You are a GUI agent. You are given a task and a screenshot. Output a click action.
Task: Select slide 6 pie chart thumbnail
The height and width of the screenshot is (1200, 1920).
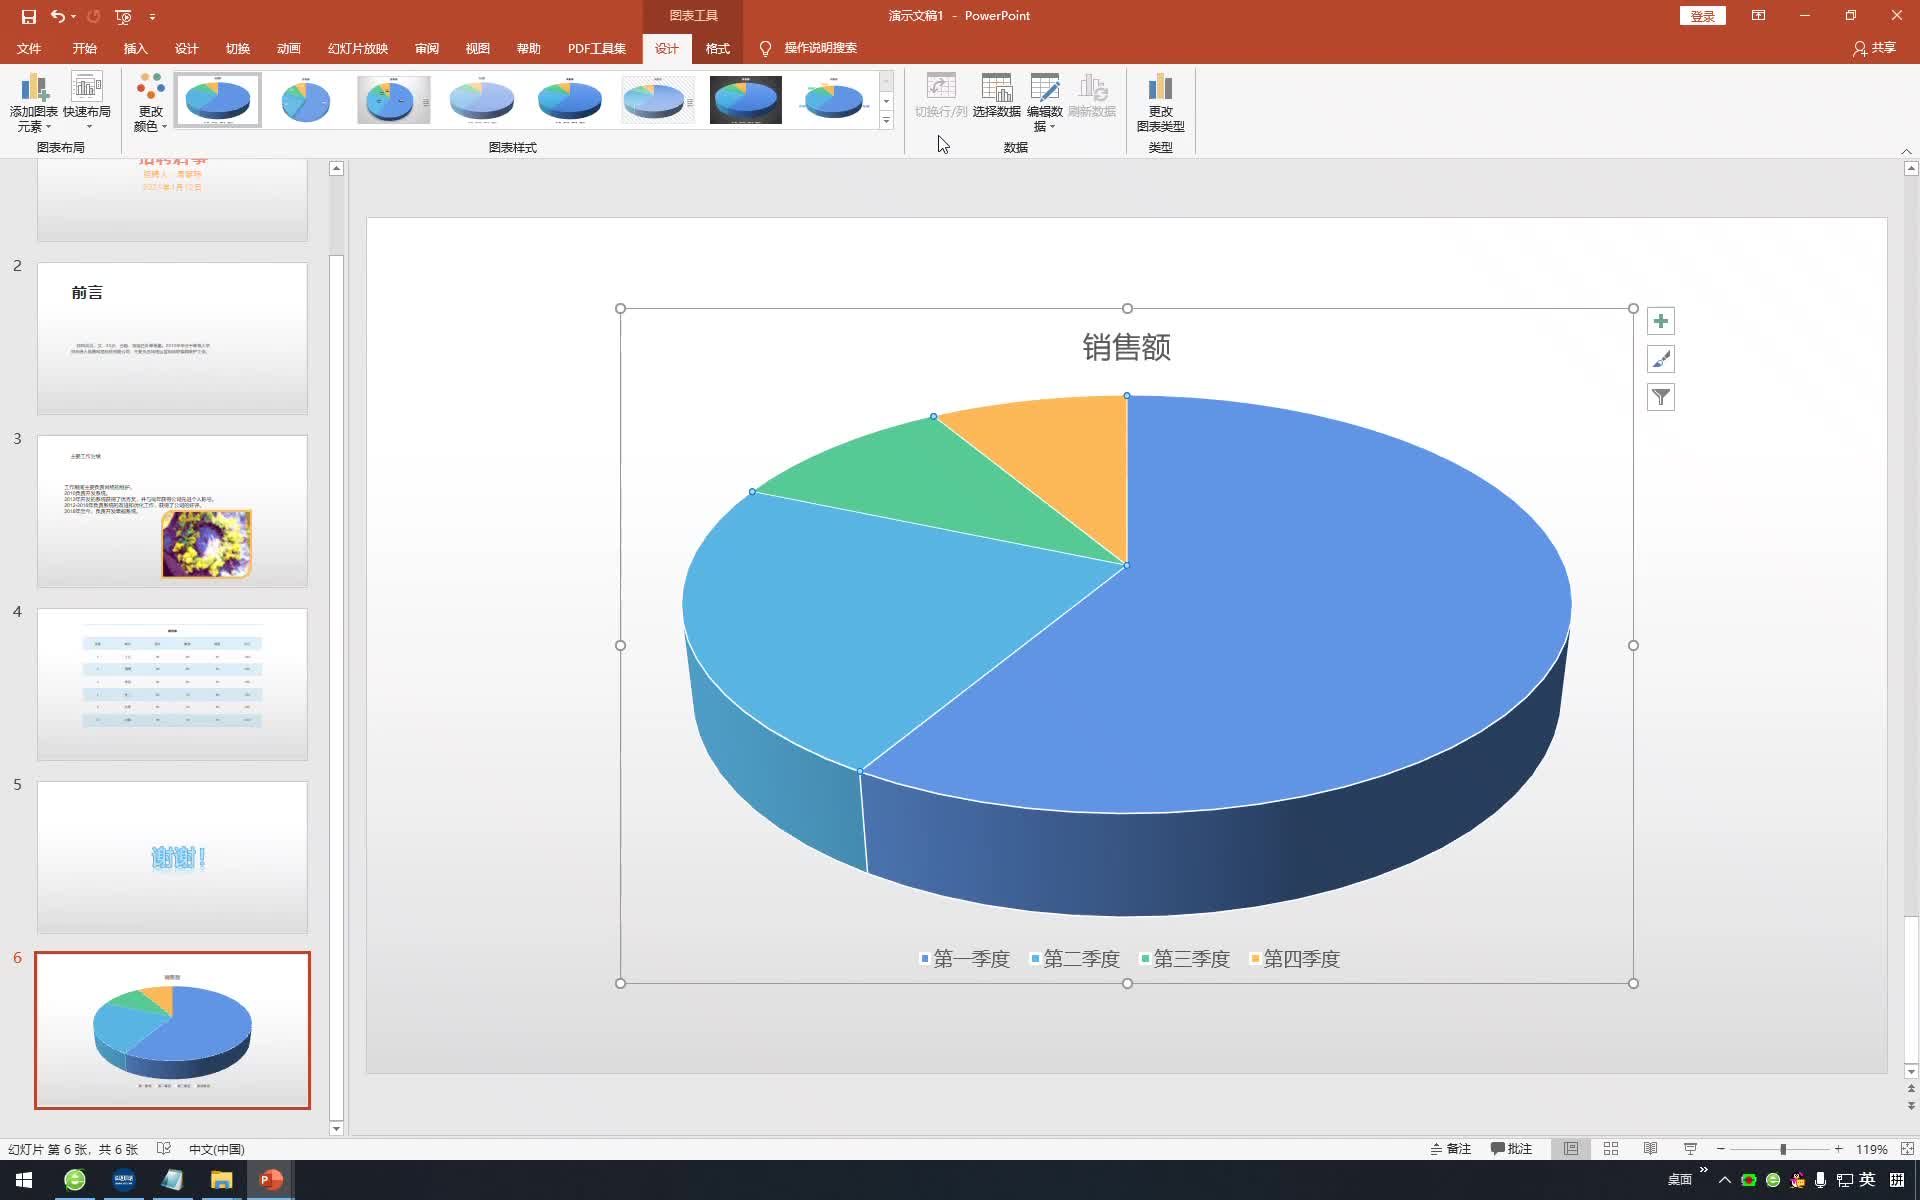coord(172,1030)
